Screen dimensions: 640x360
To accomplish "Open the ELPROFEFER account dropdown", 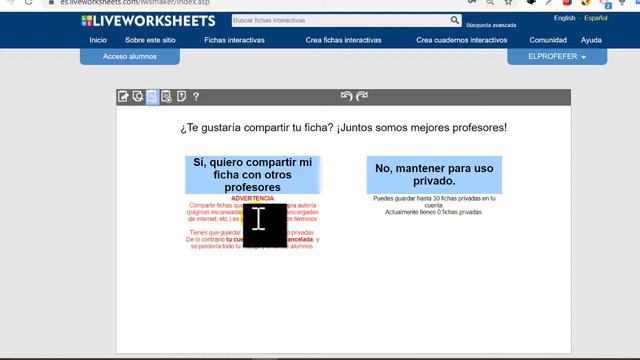I will (557, 56).
